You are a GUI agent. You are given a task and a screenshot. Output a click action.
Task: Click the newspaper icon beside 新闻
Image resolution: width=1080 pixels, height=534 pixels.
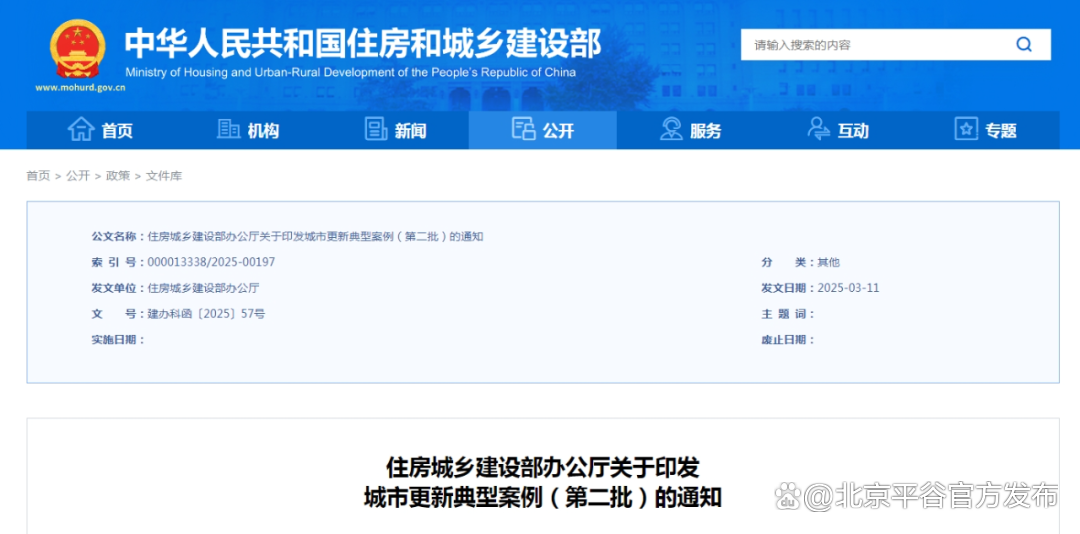point(375,130)
